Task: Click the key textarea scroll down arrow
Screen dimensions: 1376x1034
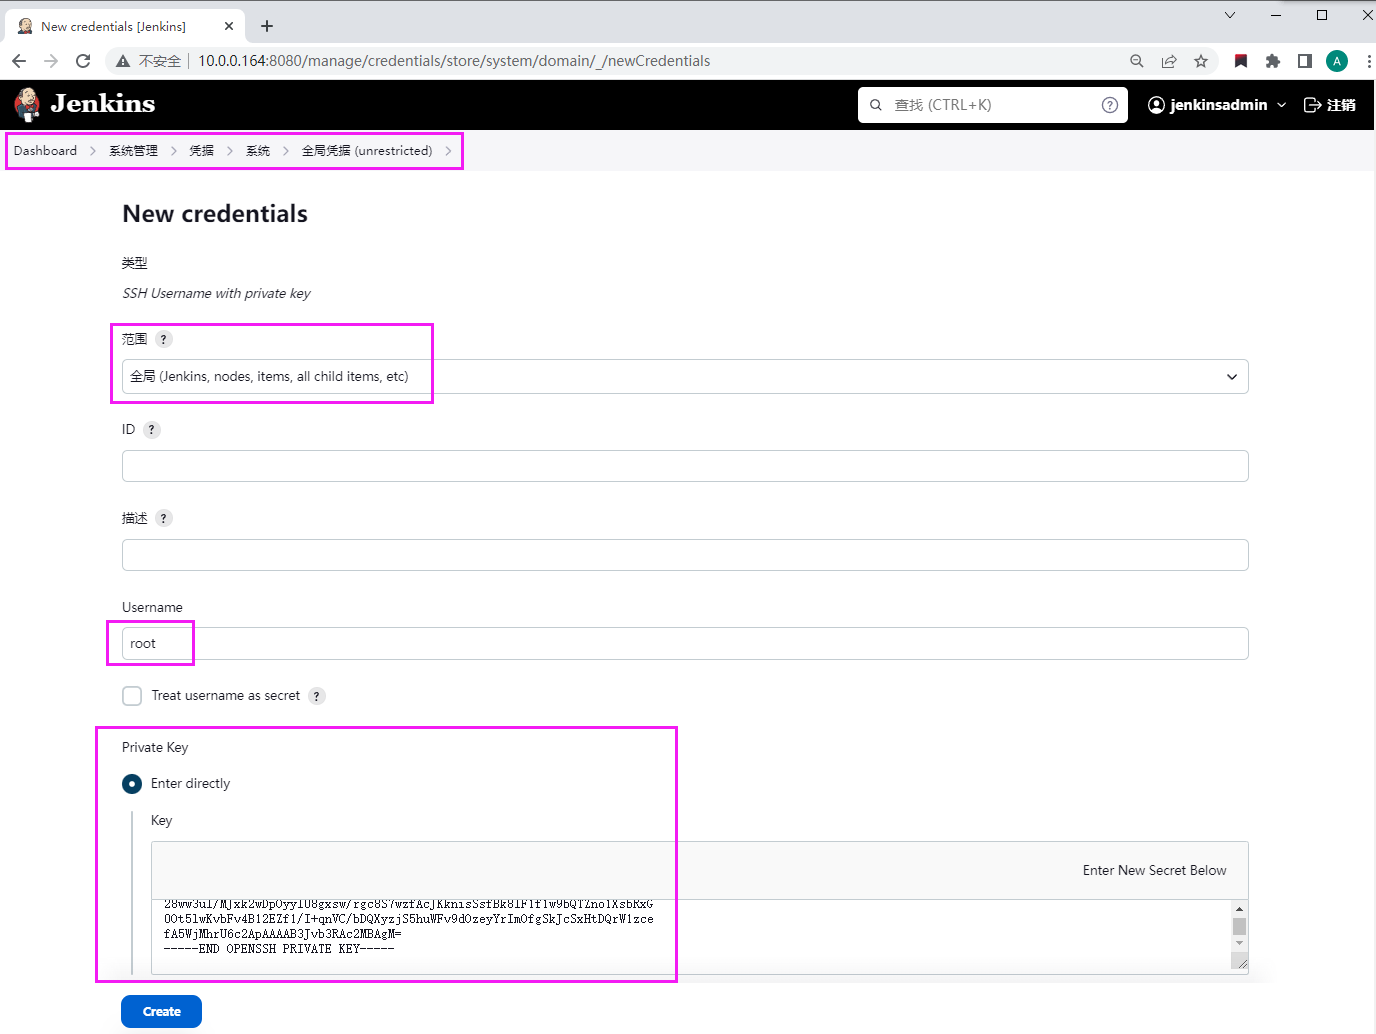Action: coord(1240,943)
